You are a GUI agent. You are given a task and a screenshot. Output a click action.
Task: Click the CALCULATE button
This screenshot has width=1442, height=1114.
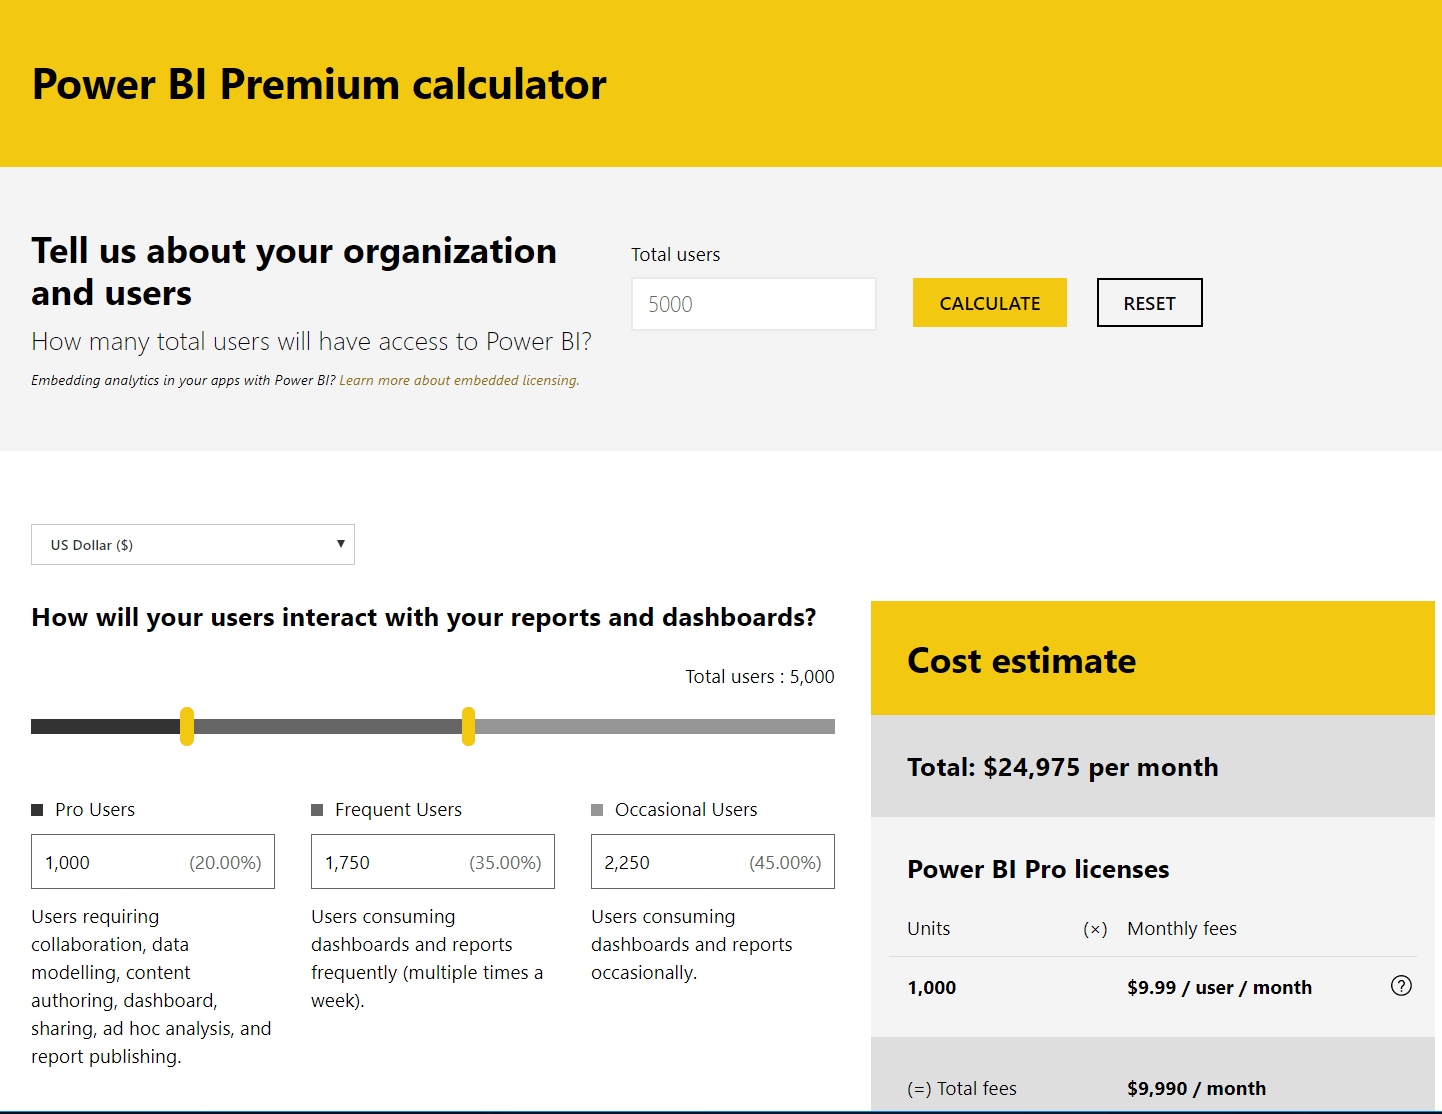(989, 303)
